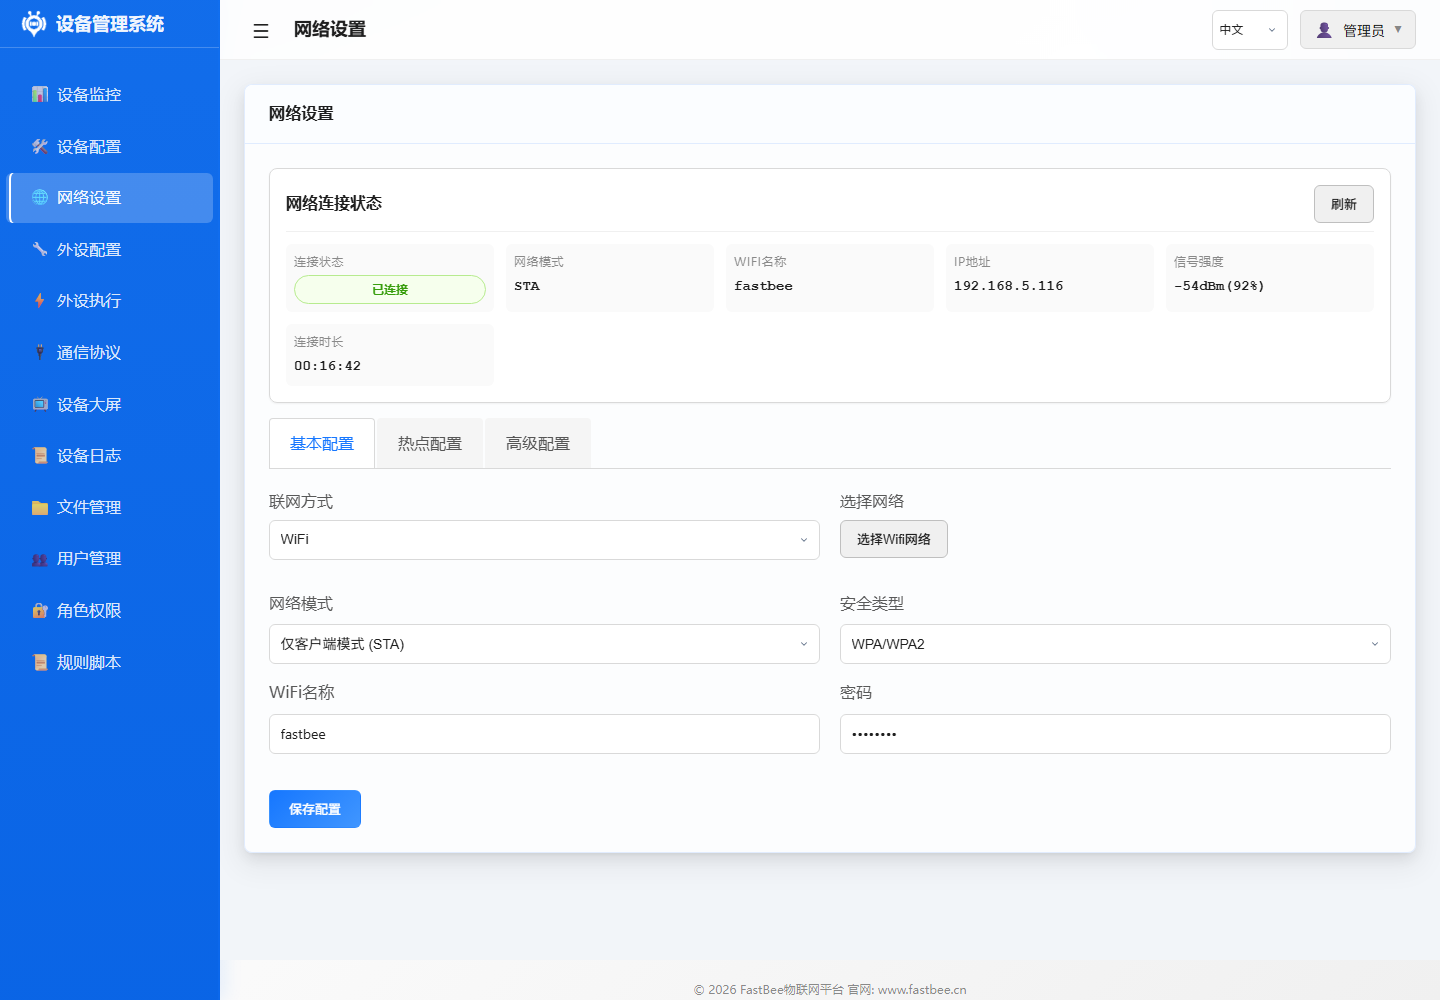
Task: Click the 选择Wifi网络 button
Action: pos(893,539)
